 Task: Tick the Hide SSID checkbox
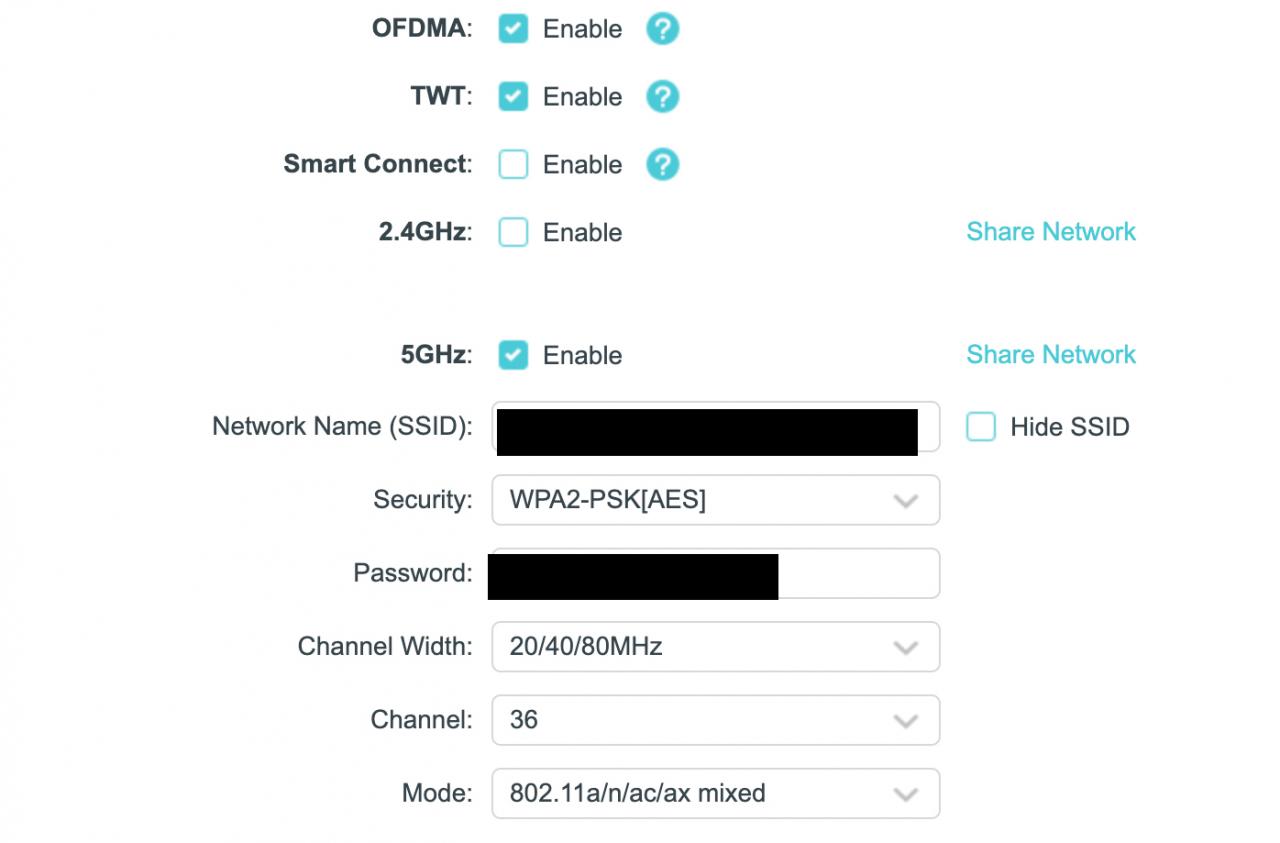coord(981,427)
